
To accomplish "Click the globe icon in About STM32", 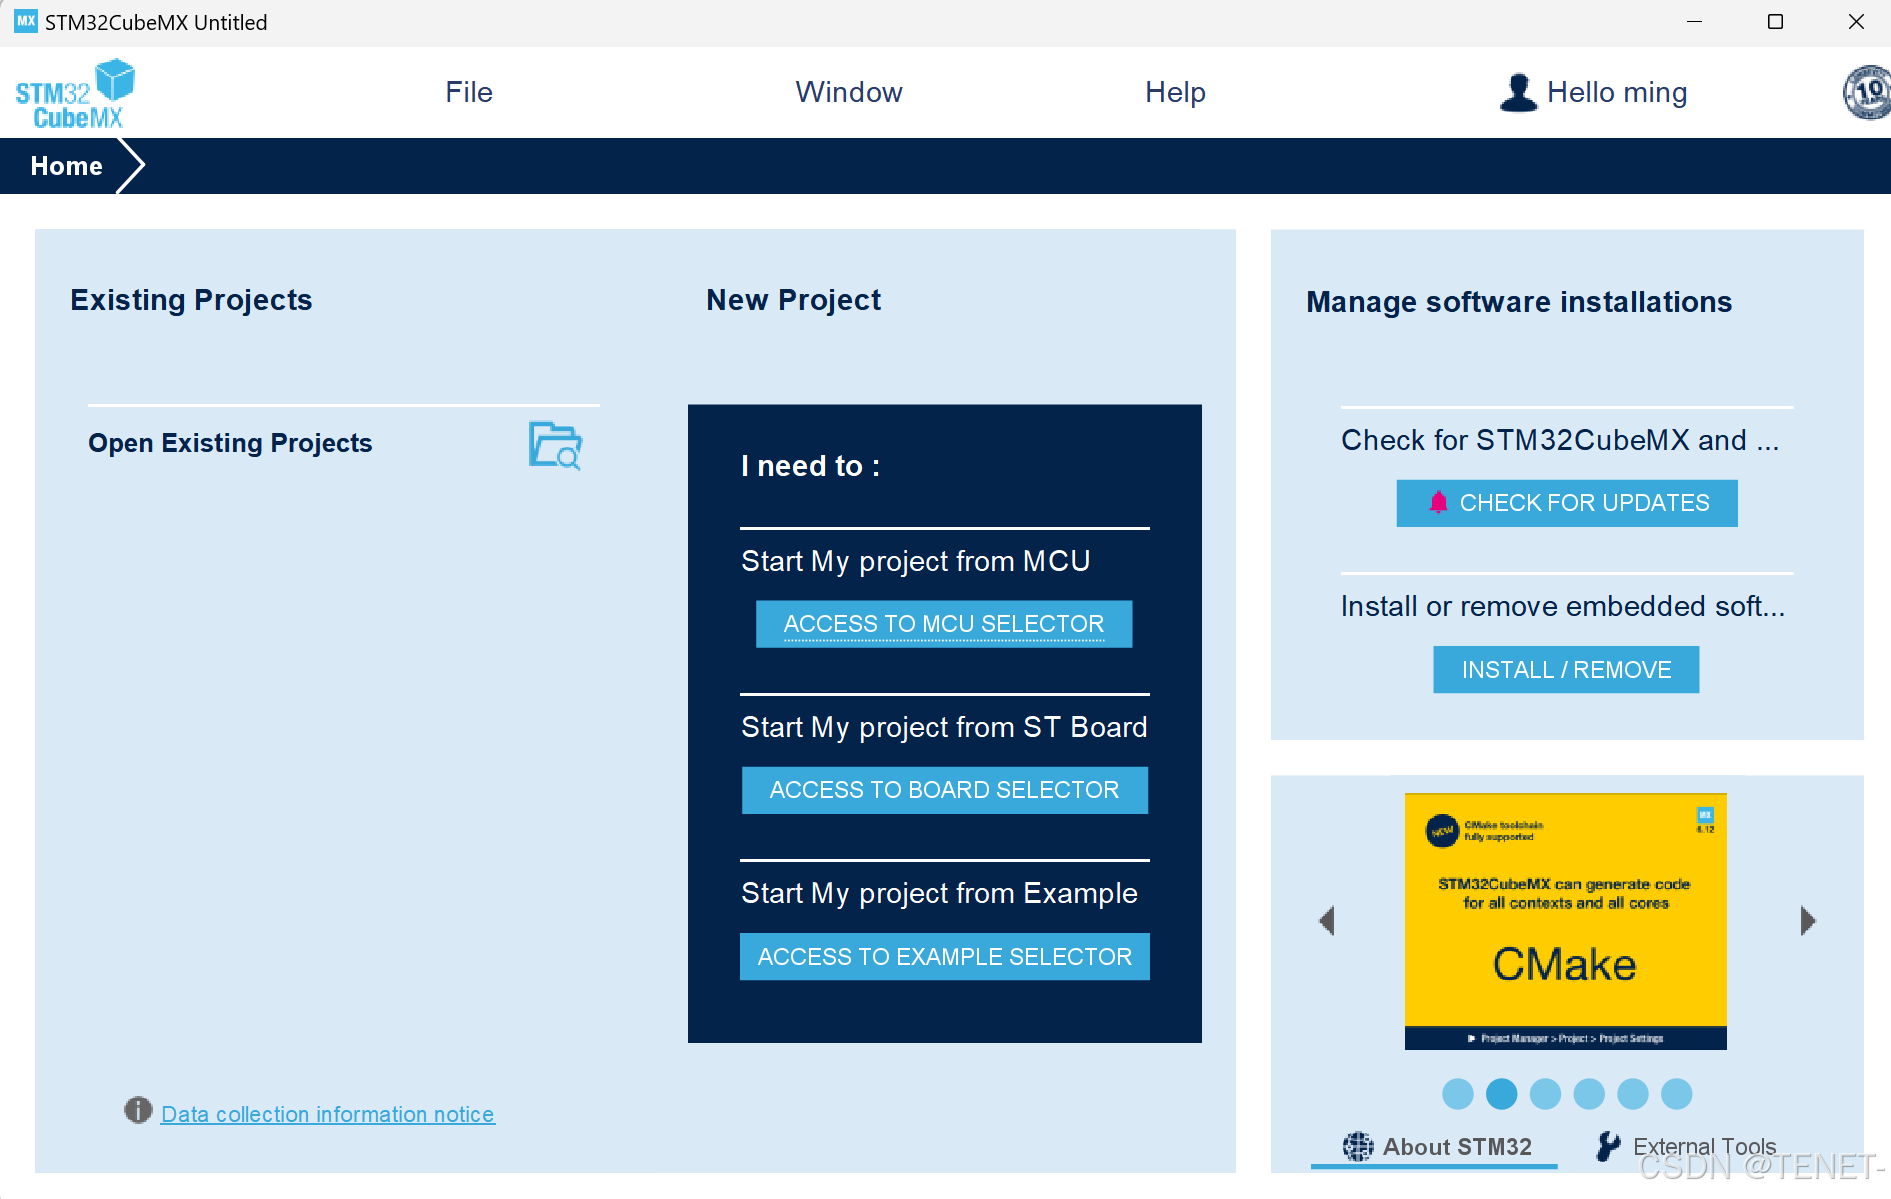I will tap(1358, 1147).
